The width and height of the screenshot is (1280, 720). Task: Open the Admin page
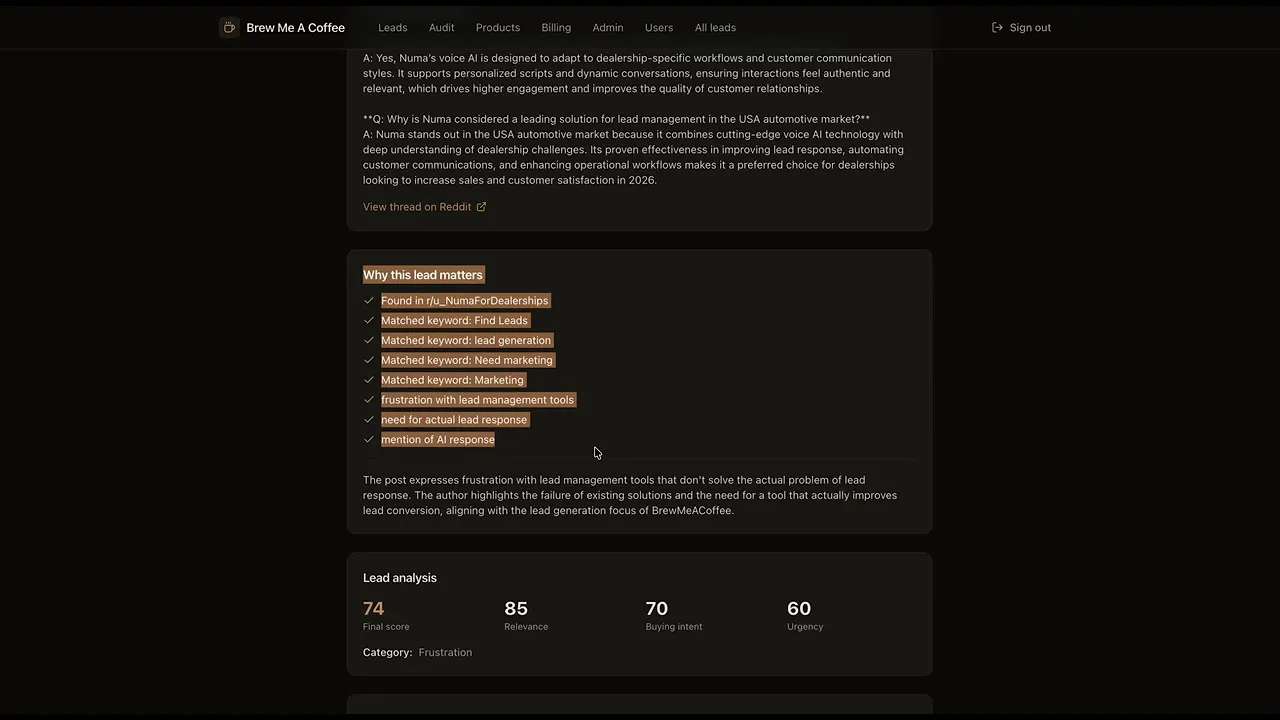point(608,28)
